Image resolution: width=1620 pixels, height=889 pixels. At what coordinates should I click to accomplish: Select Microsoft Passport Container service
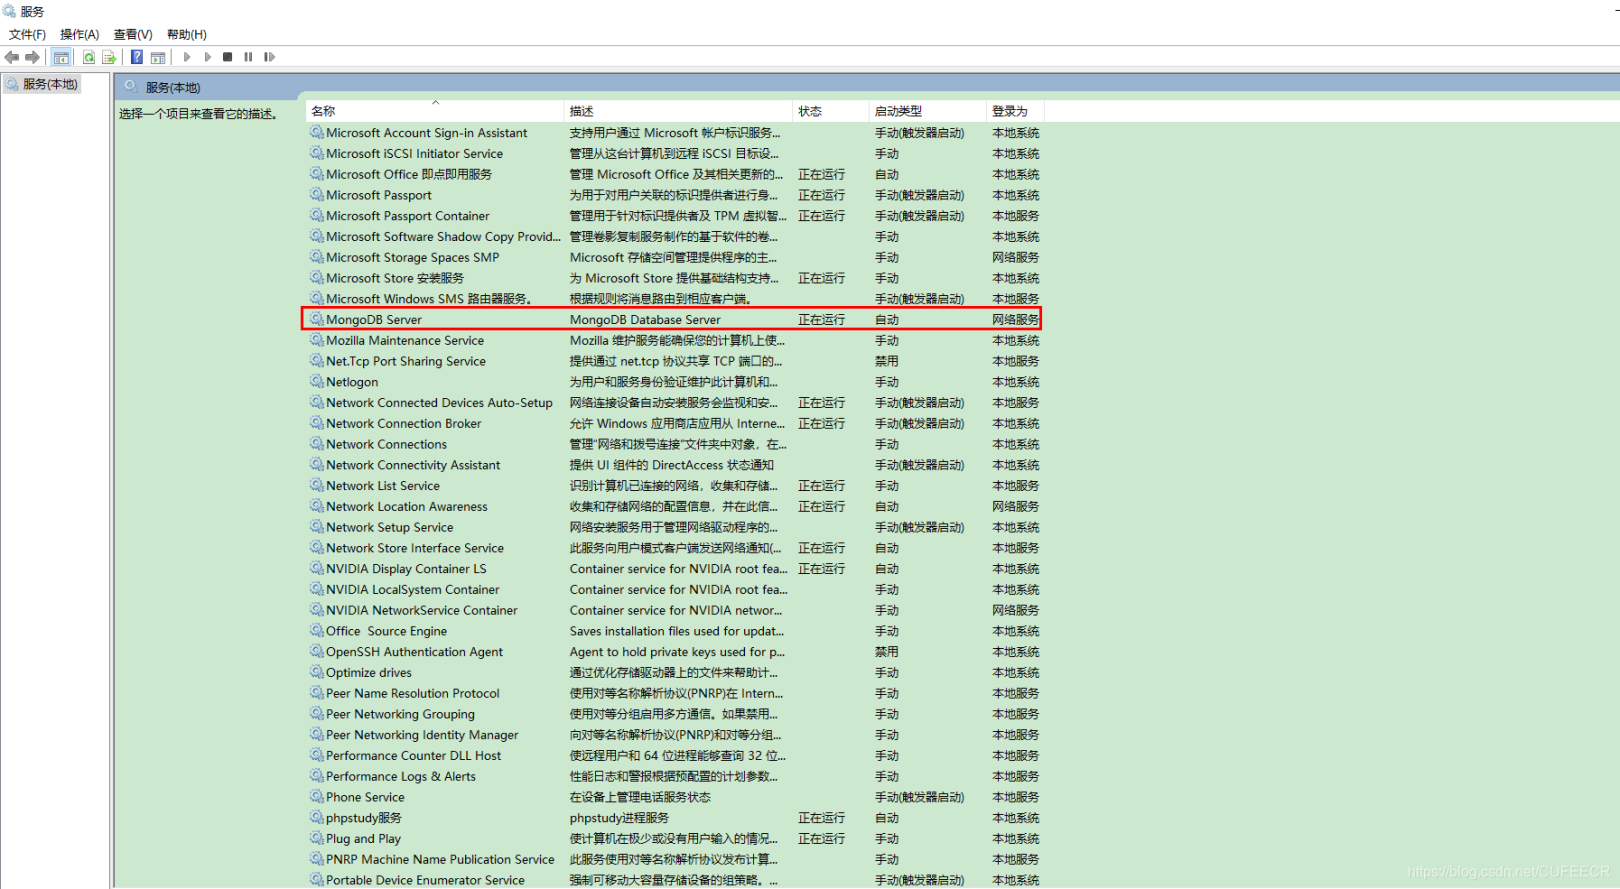(408, 216)
